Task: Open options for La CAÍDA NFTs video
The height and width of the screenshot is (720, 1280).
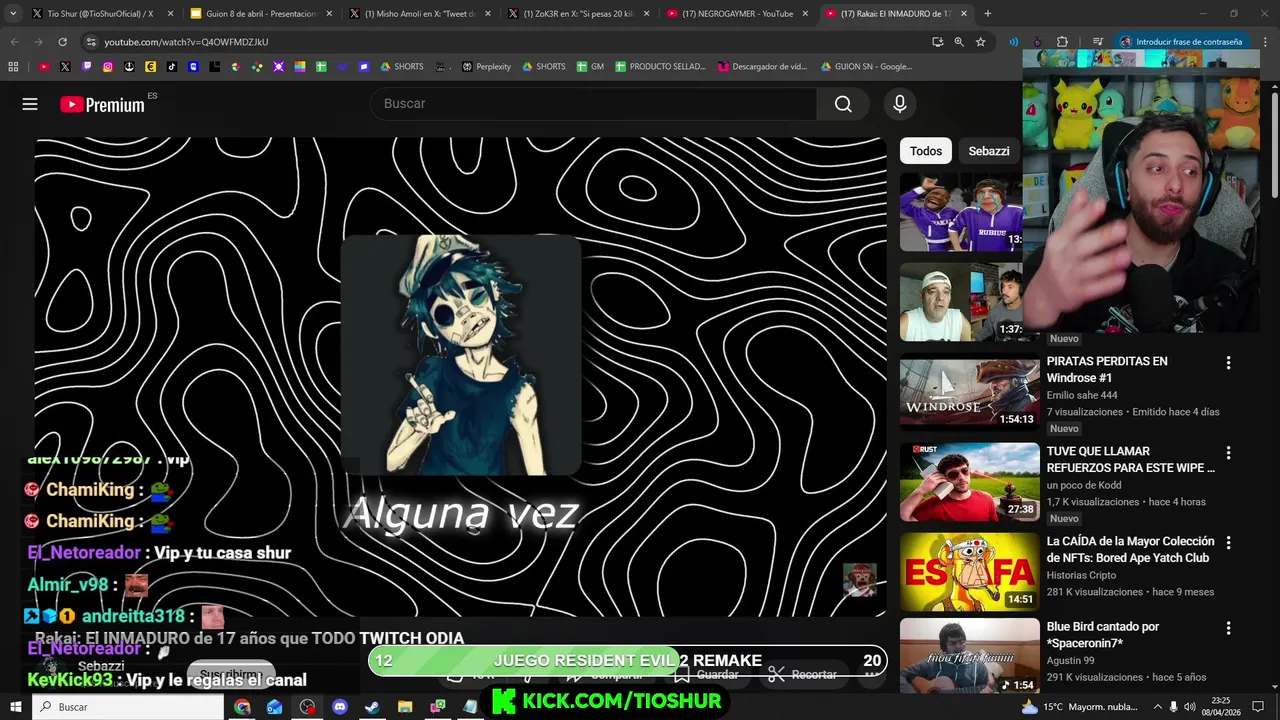Action: (x=1228, y=543)
